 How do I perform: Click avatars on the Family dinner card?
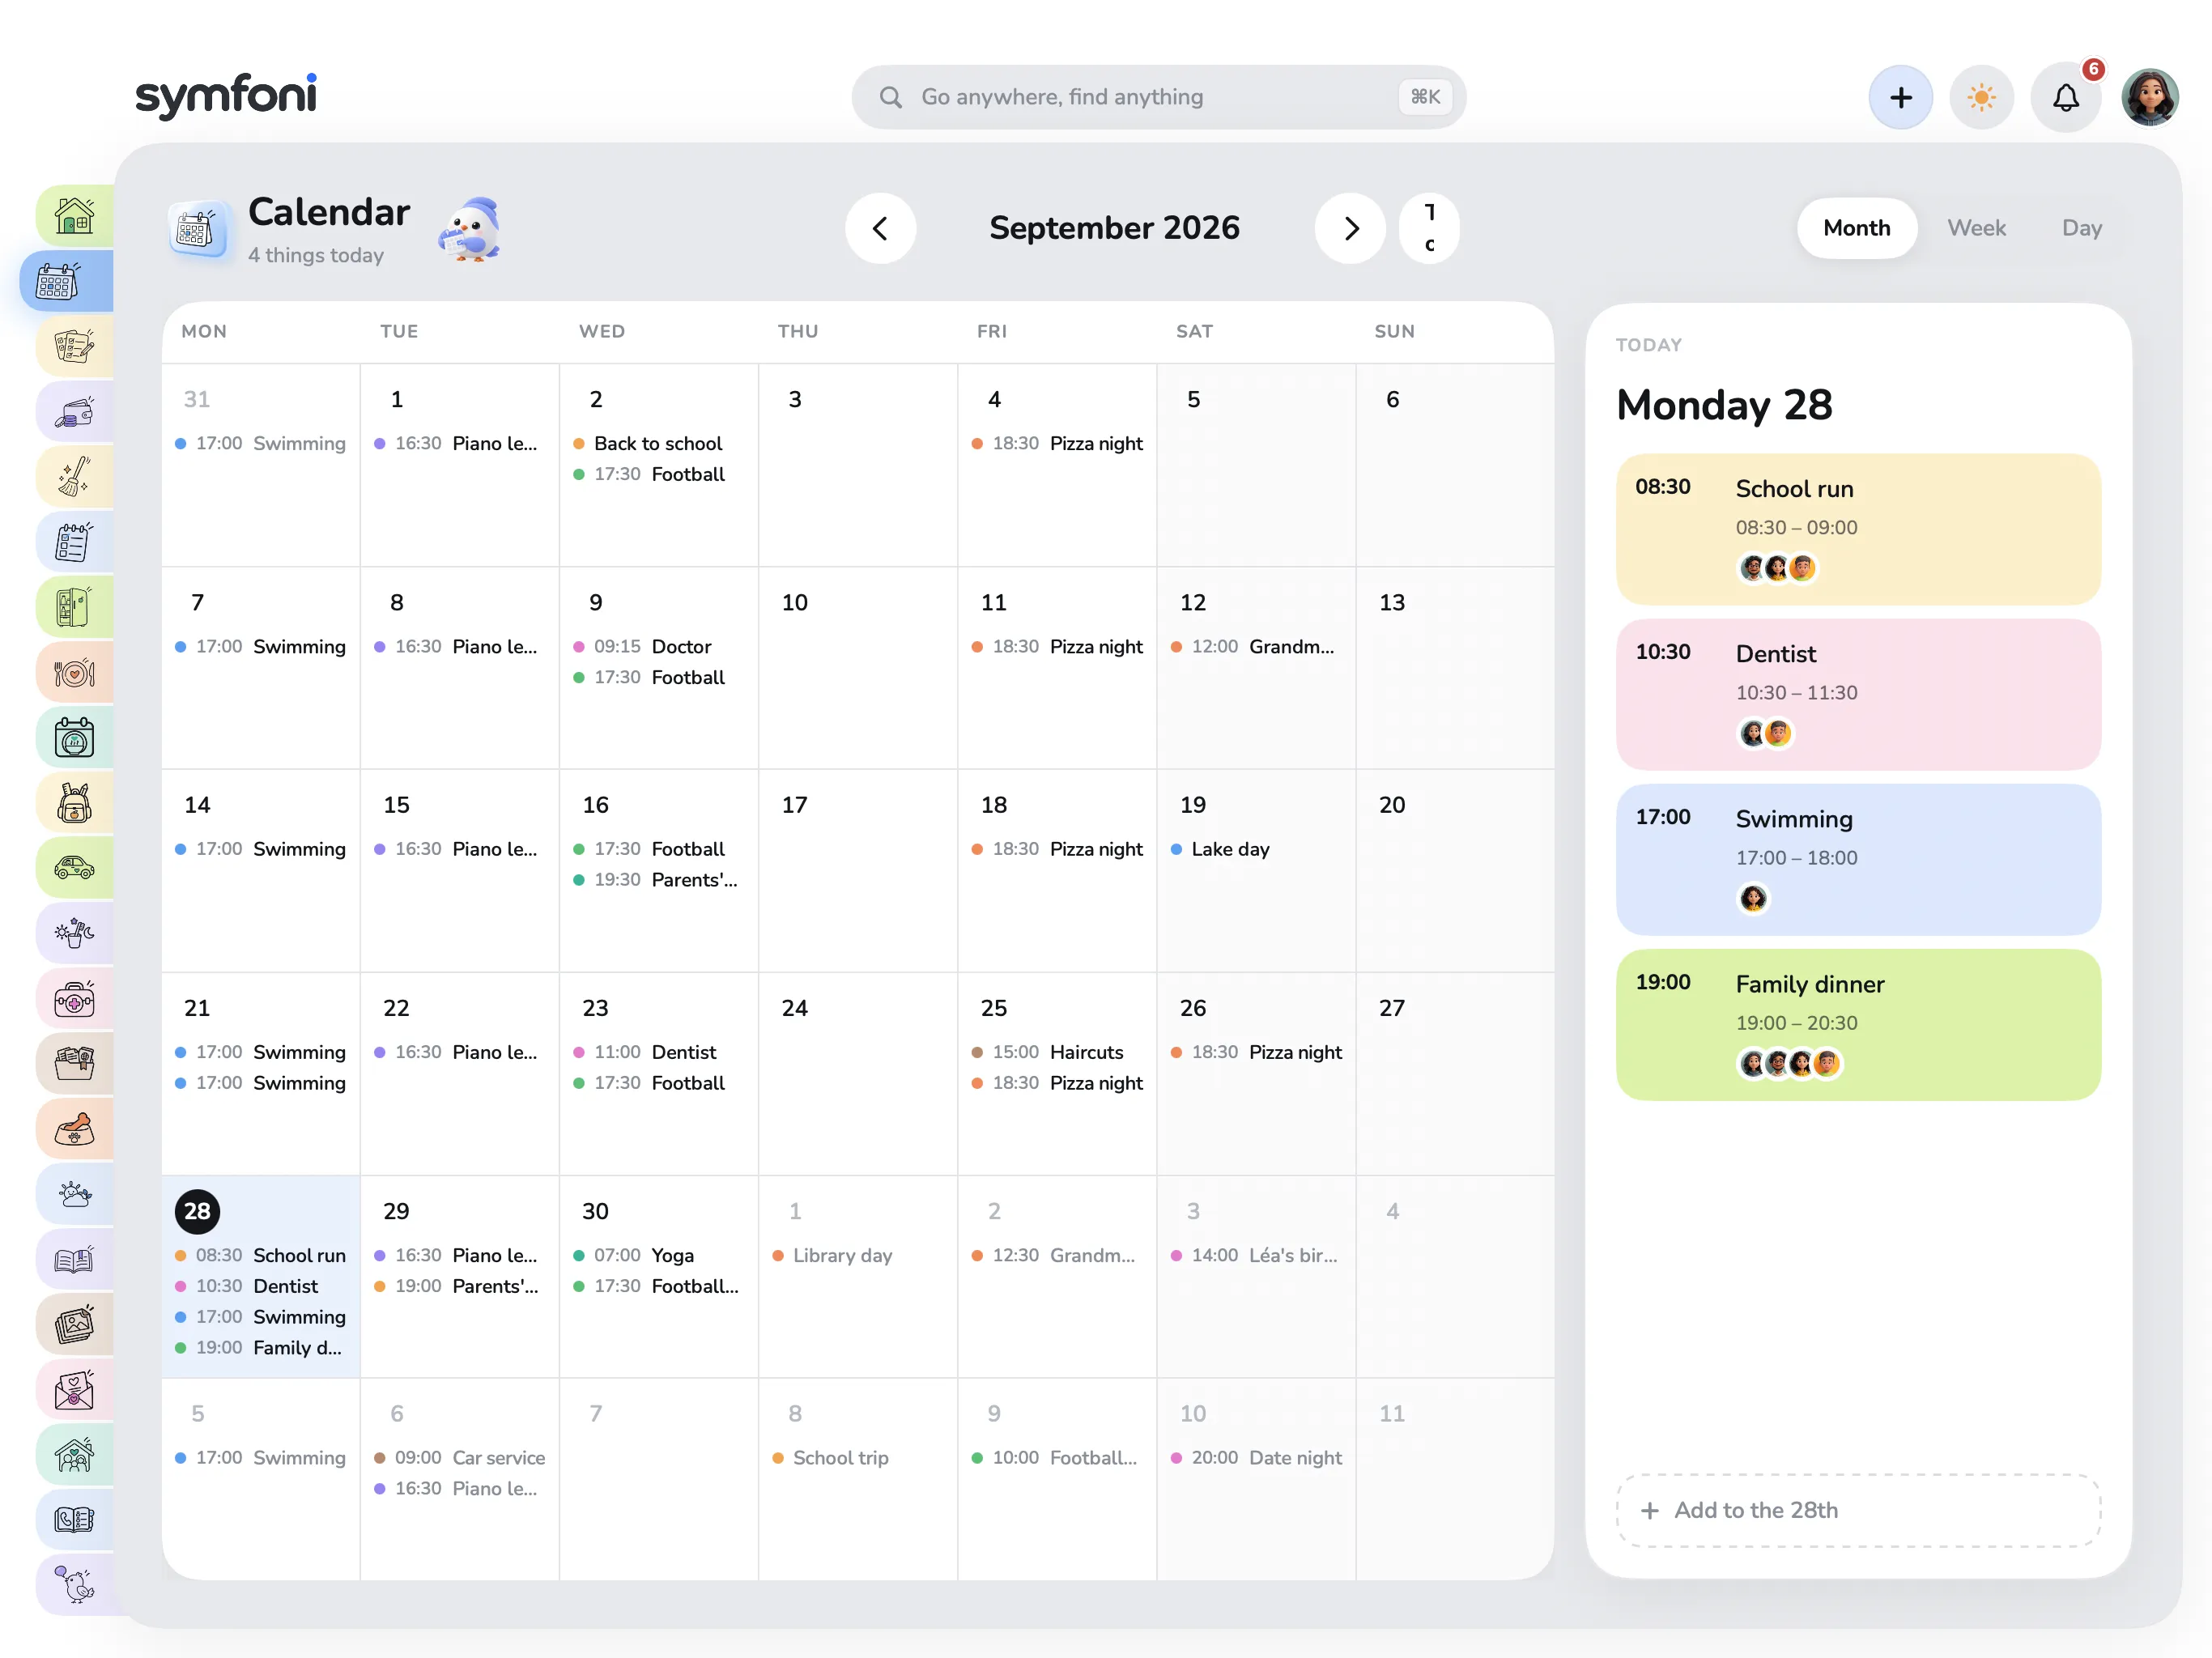tap(1789, 1063)
